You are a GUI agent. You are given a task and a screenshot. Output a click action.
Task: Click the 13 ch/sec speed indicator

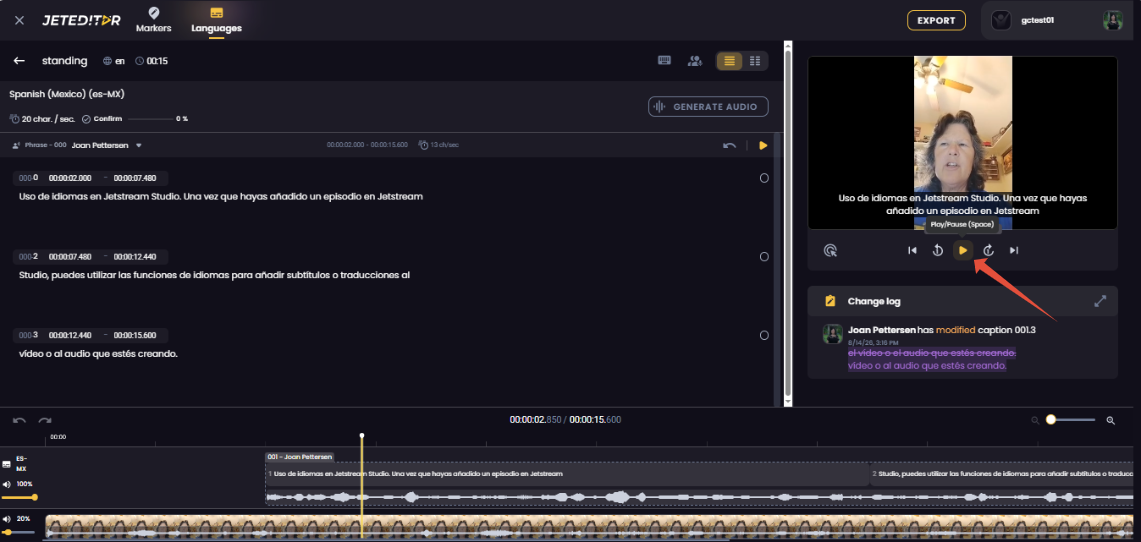point(439,146)
